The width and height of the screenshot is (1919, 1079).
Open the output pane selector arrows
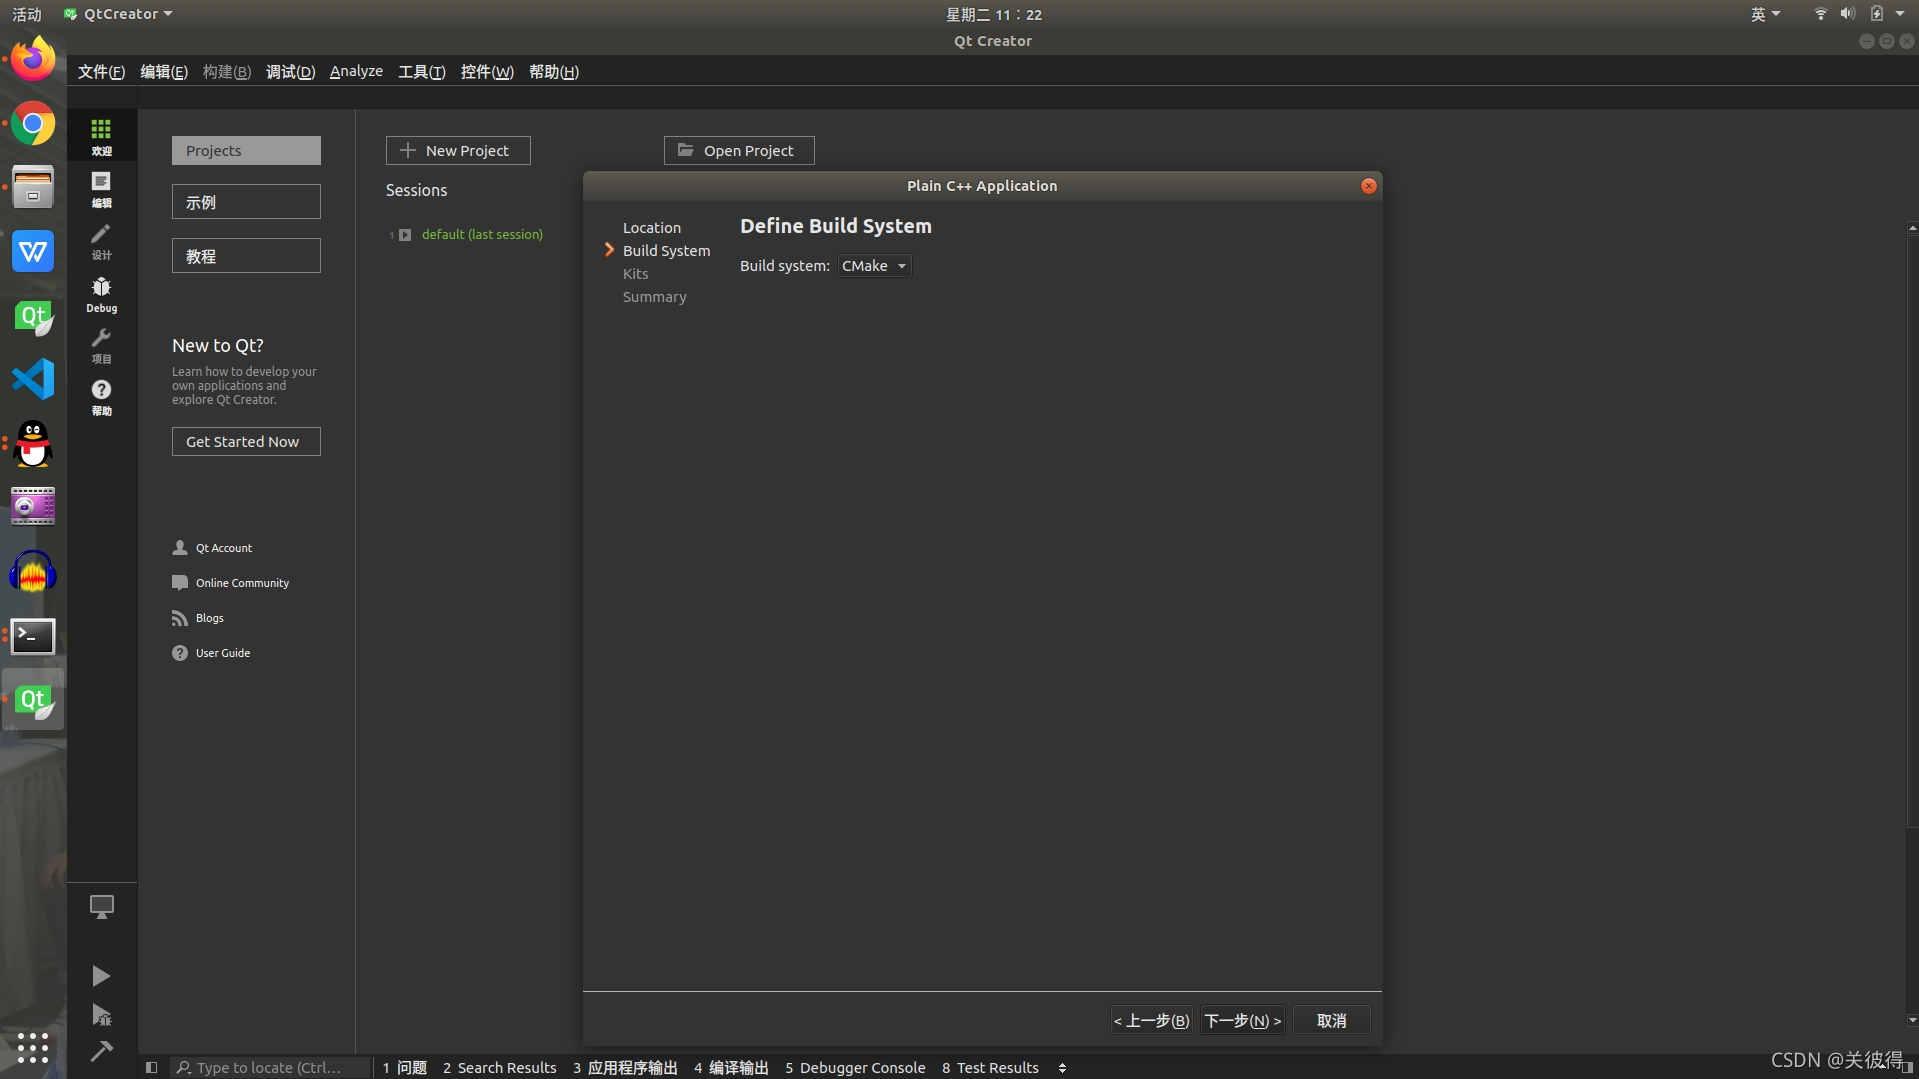tap(1062, 1068)
